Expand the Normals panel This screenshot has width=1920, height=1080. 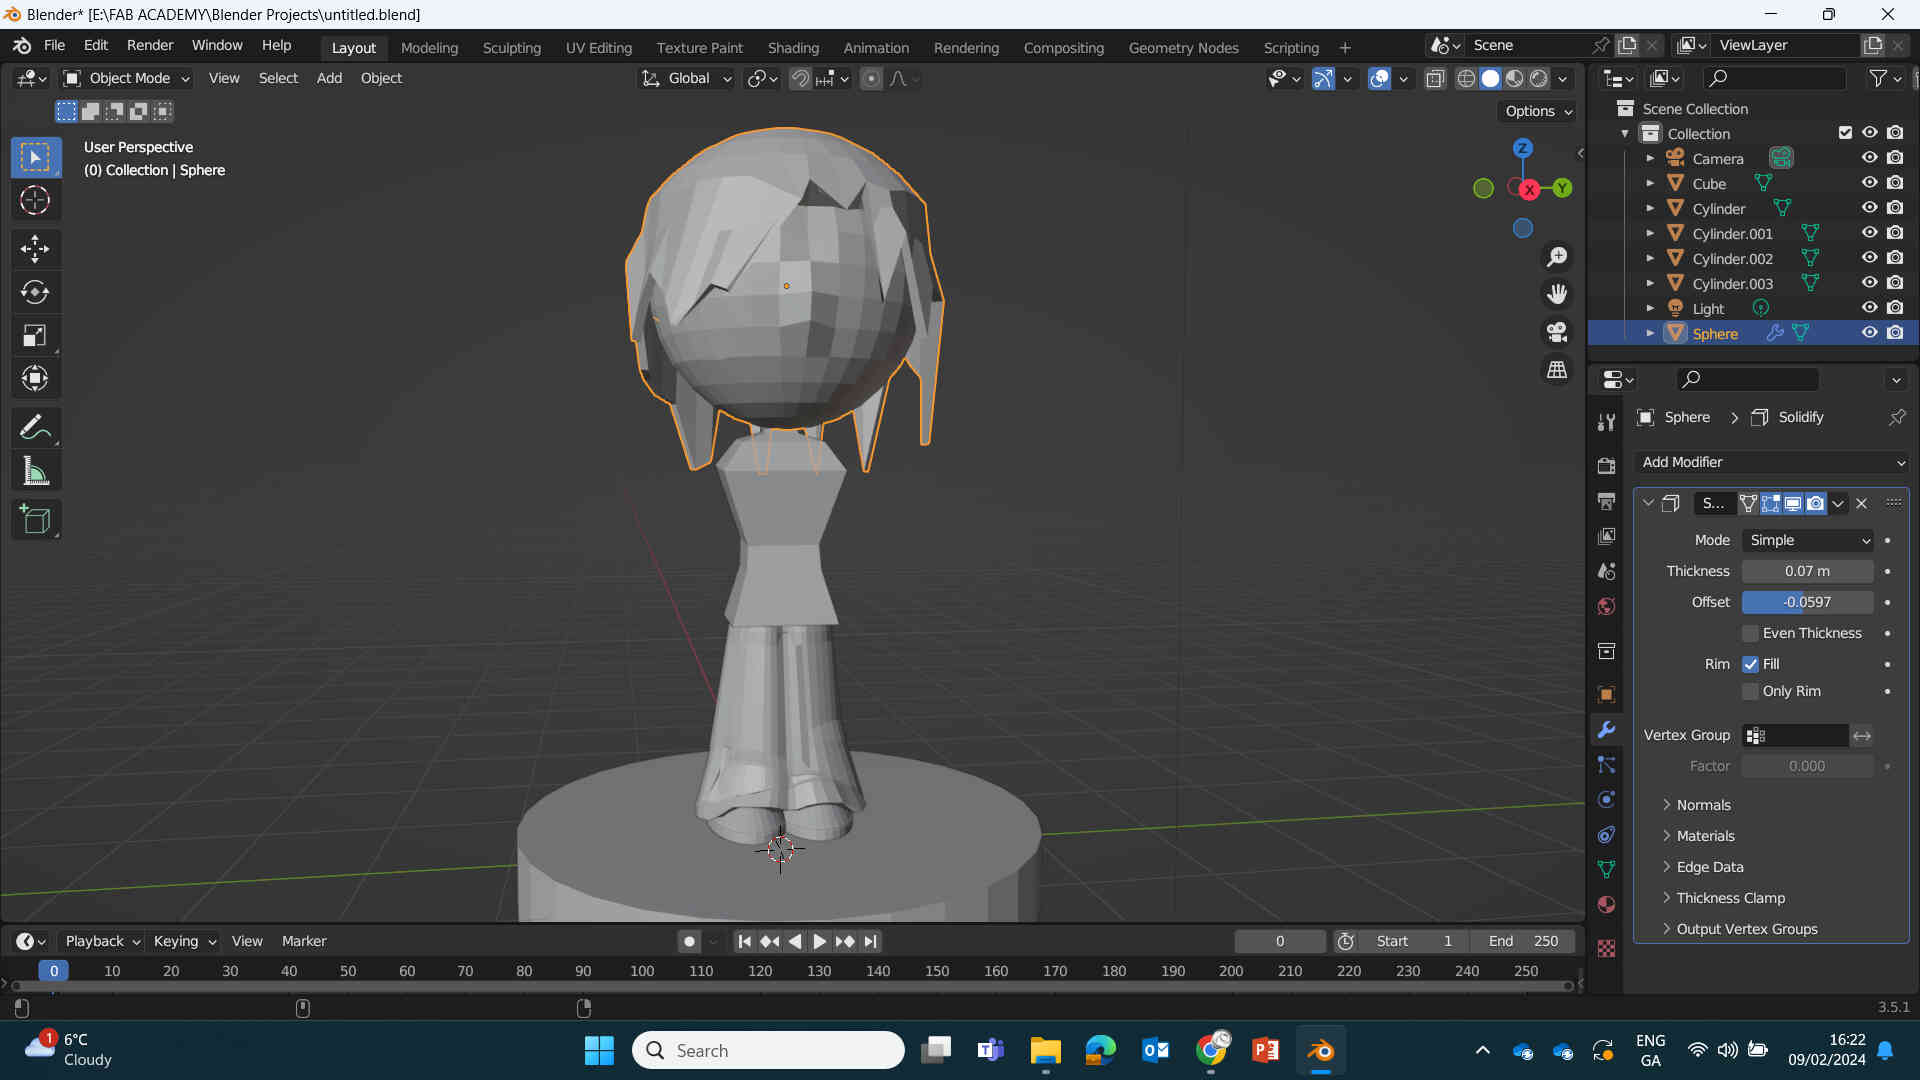coord(1703,805)
